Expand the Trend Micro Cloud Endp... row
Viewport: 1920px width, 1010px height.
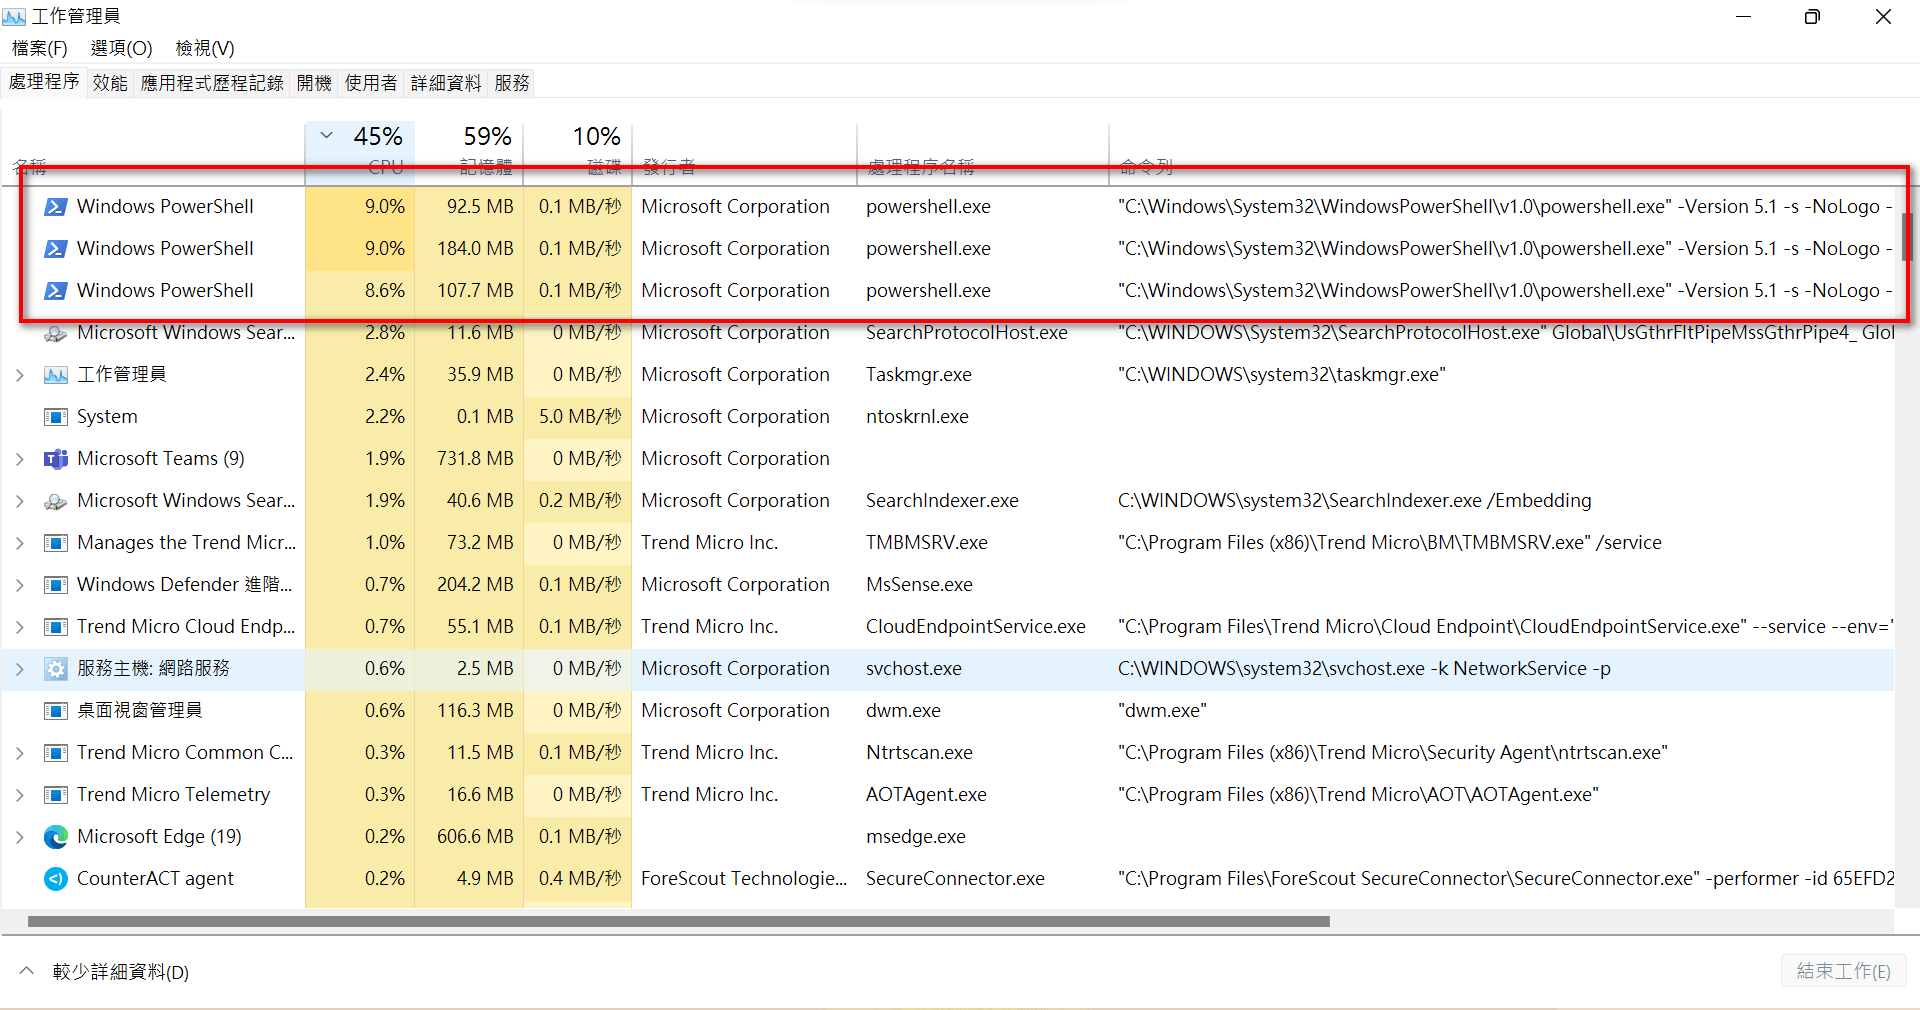[20, 627]
